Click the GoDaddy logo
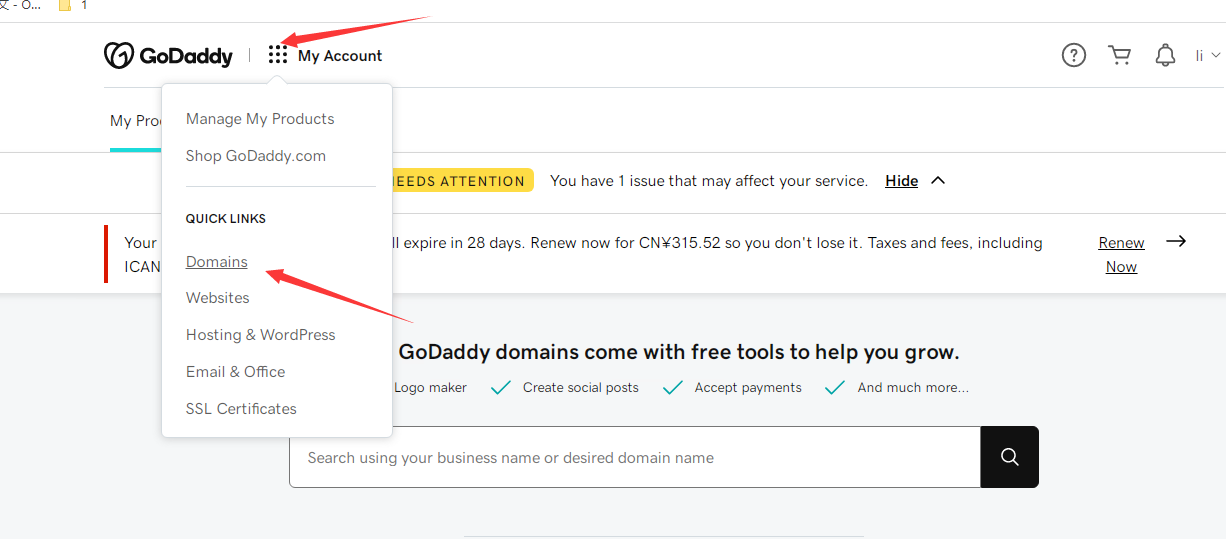 click(x=168, y=56)
